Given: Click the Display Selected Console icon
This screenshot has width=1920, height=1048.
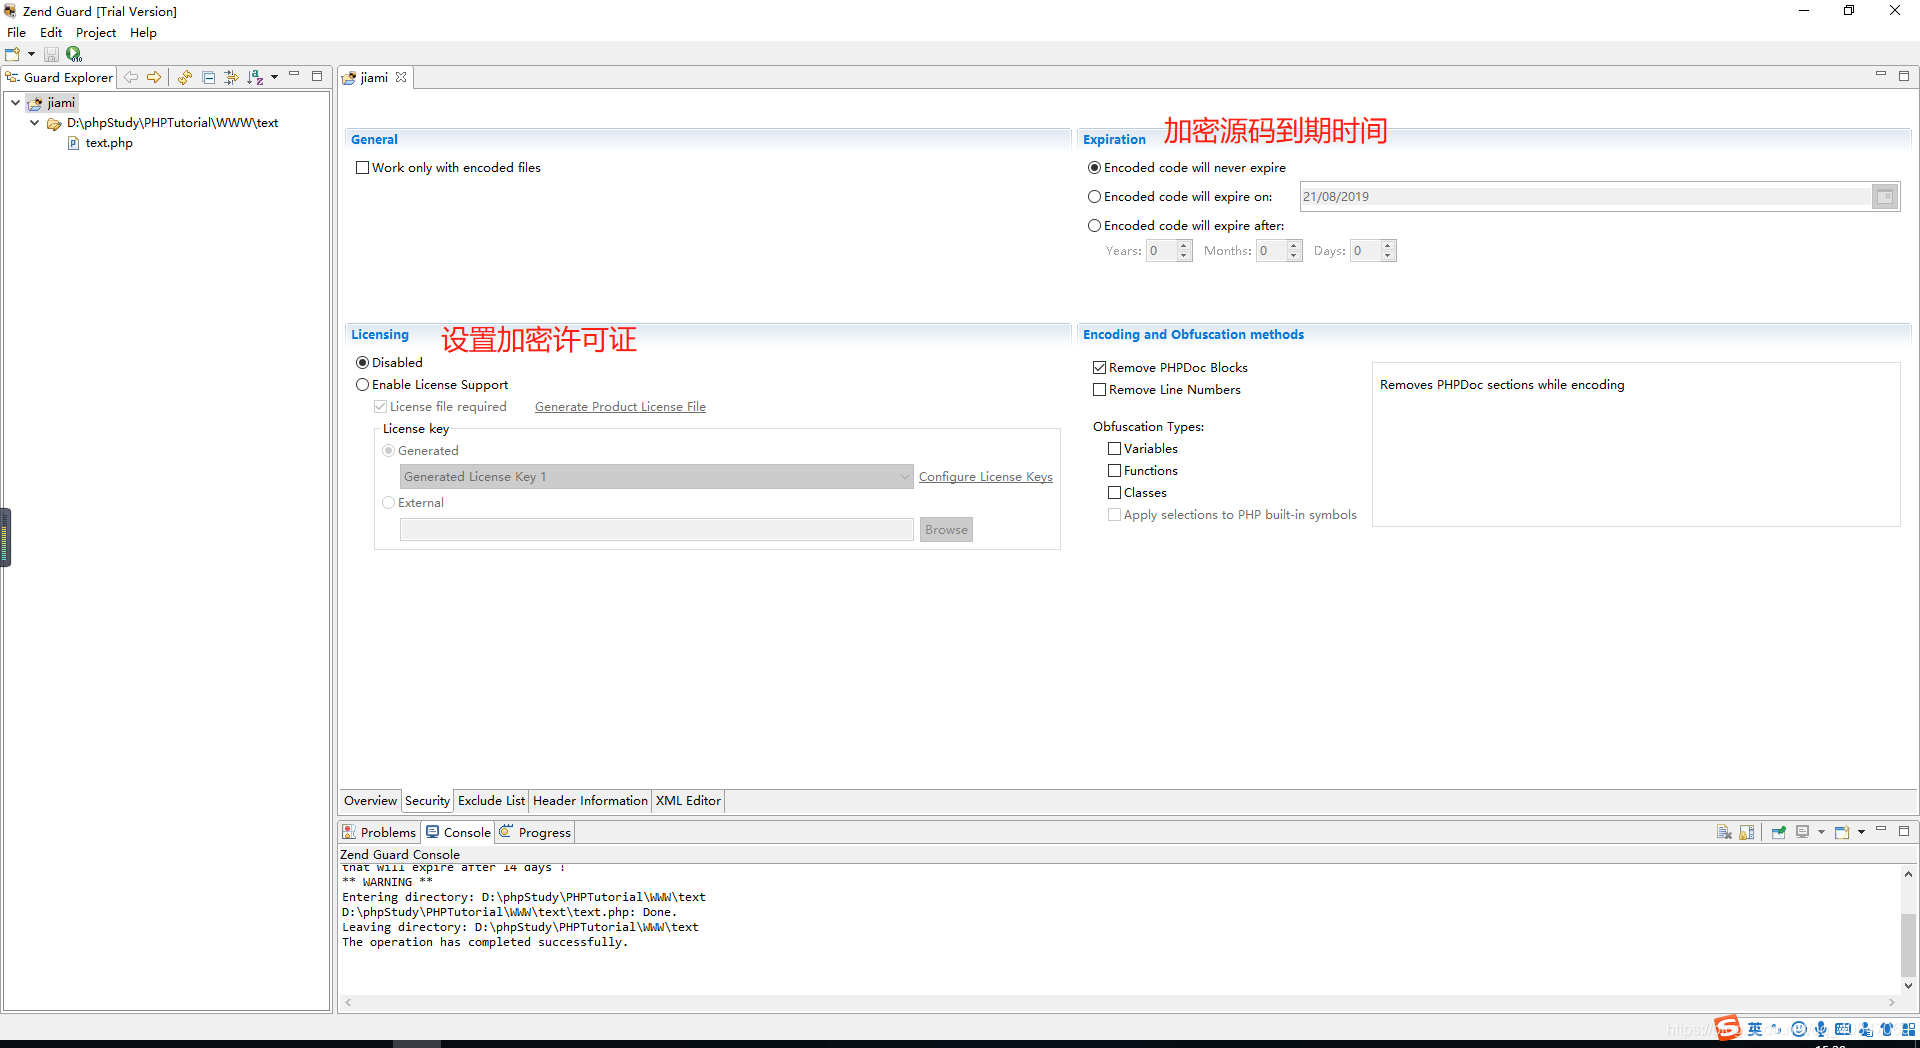Looking at the screenshot, I should tap(1803, 832).
